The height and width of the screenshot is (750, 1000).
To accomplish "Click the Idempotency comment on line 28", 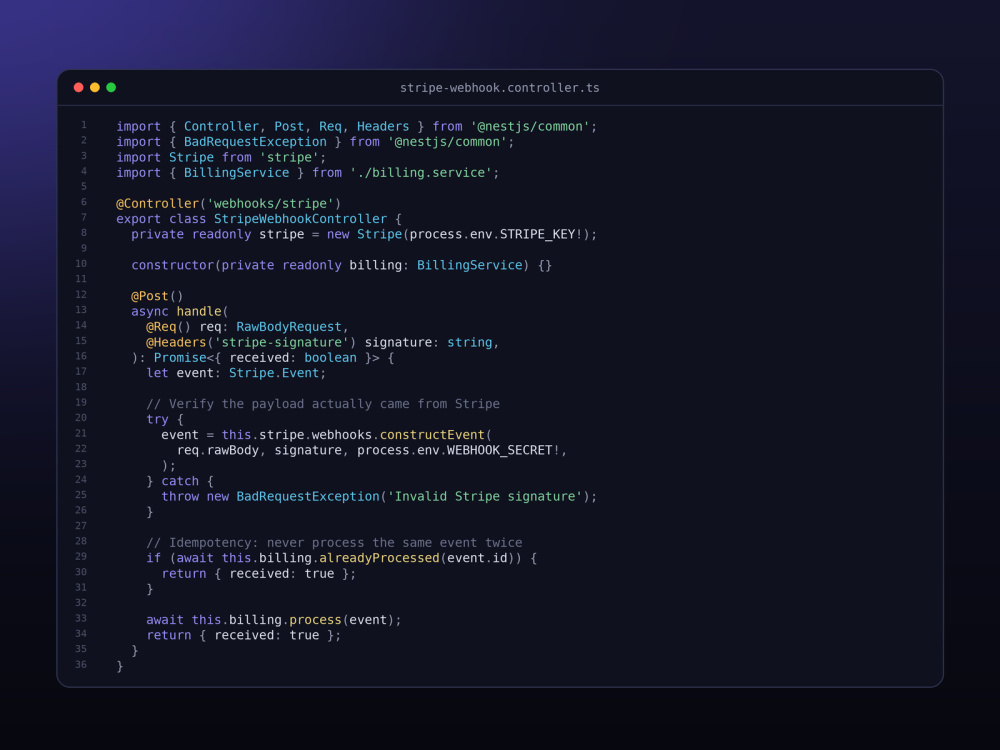I will pos(334,543).
